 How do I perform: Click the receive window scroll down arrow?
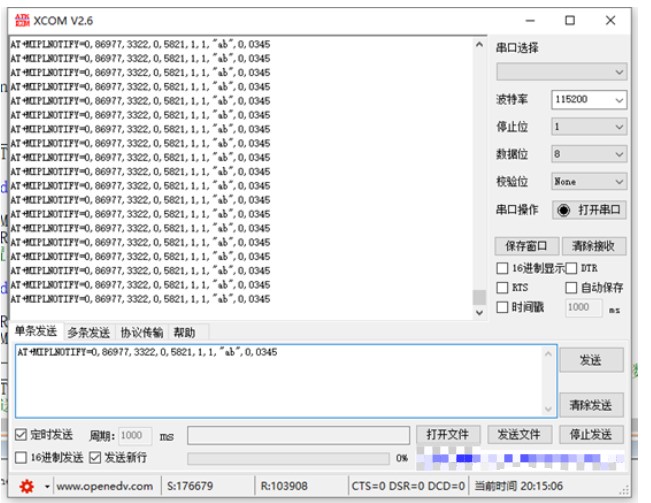tap(479, 313)
